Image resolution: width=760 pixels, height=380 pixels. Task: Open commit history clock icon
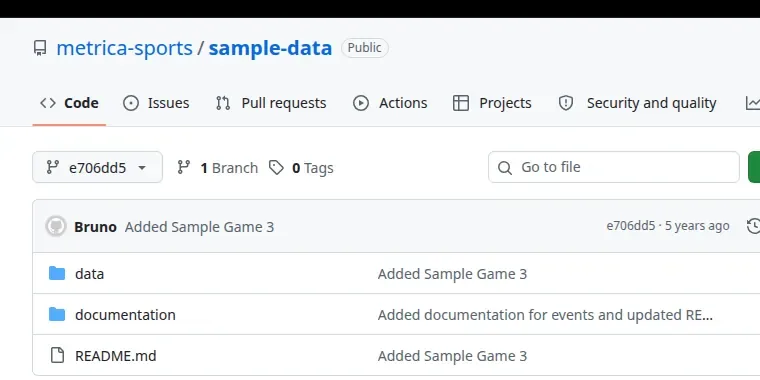754,226
